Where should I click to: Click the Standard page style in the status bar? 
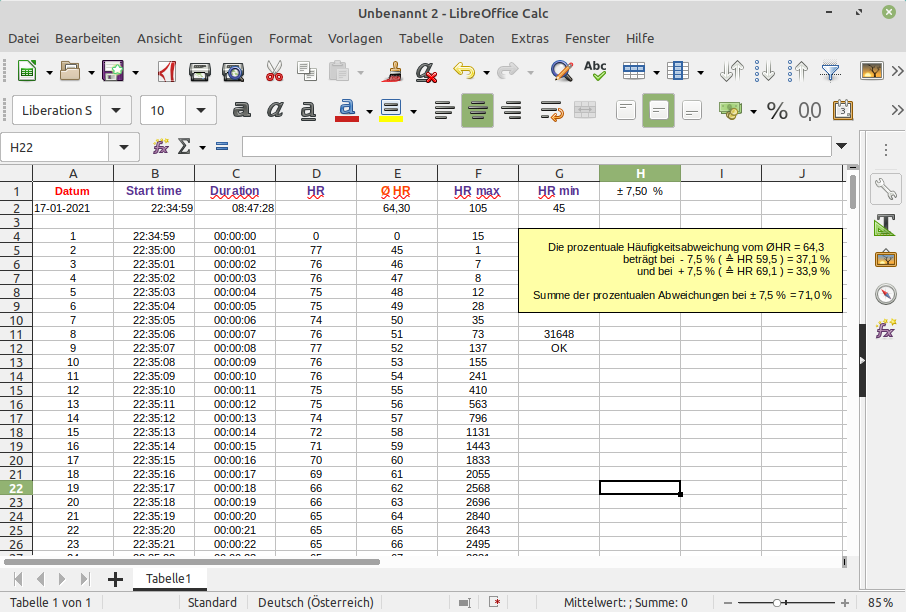point(212,602)
